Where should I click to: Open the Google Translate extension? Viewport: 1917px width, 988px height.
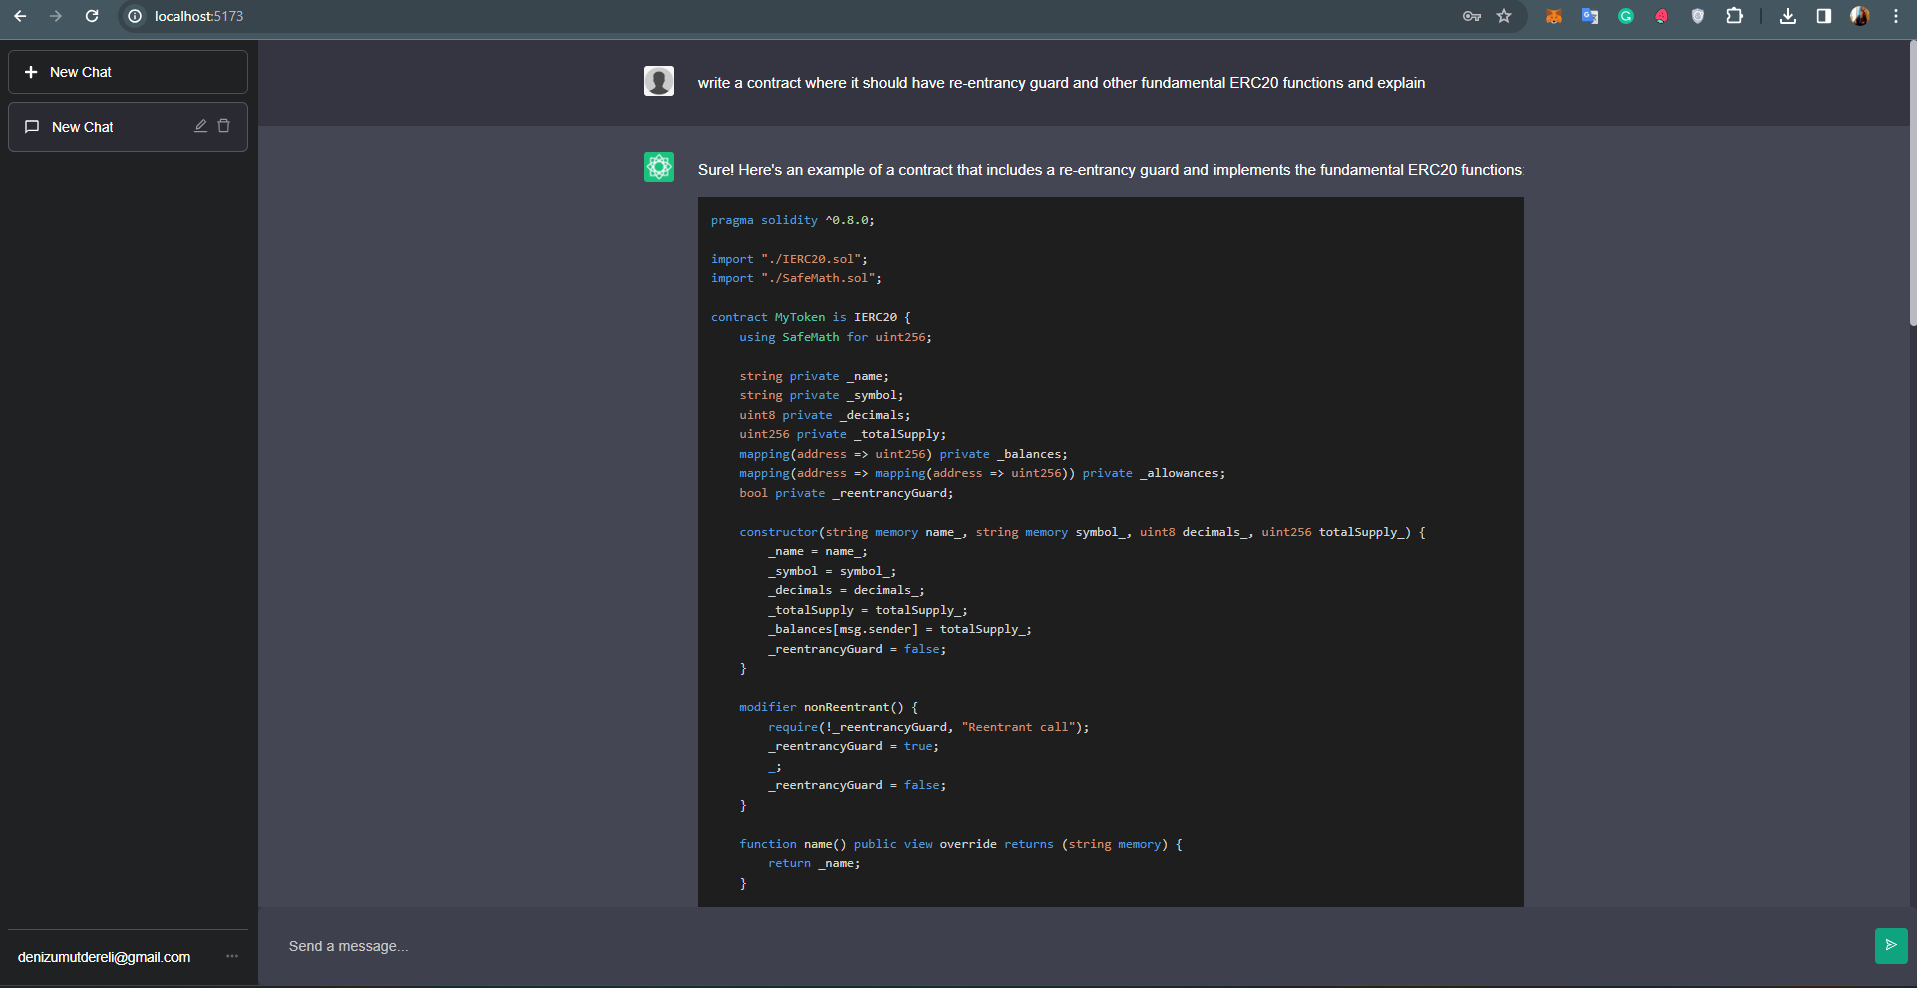[x=1589, y=16]
